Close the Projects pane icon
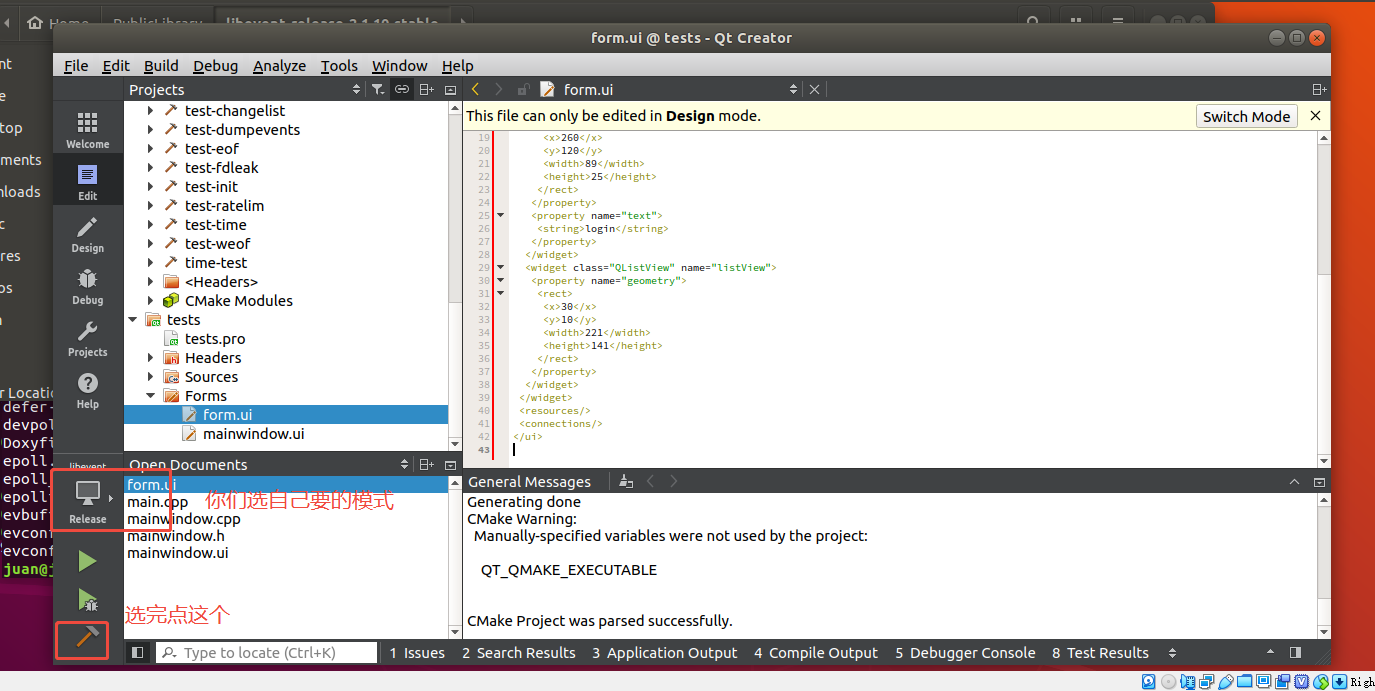Screen dimensions: 1375x691 coord(451,90)
